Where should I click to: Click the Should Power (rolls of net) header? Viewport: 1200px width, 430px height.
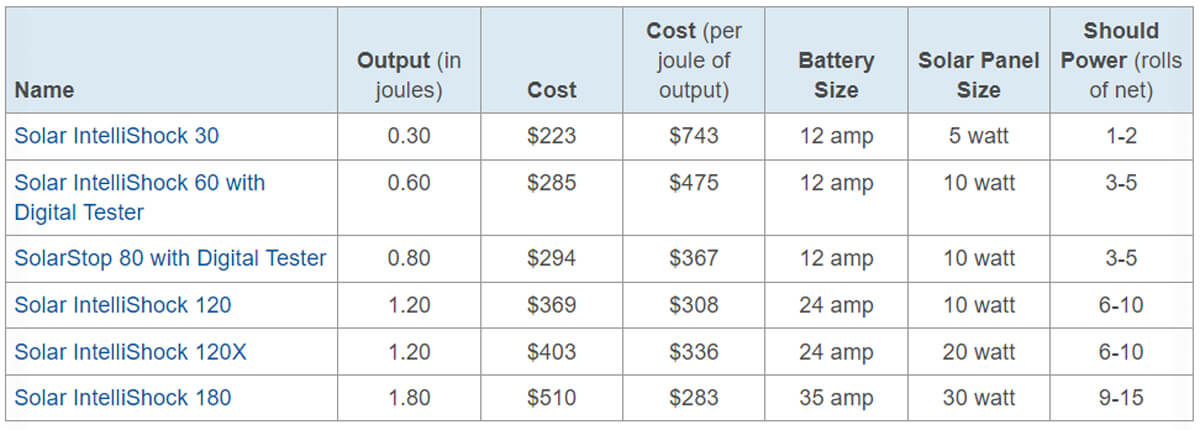click(x=1121, y=61)
